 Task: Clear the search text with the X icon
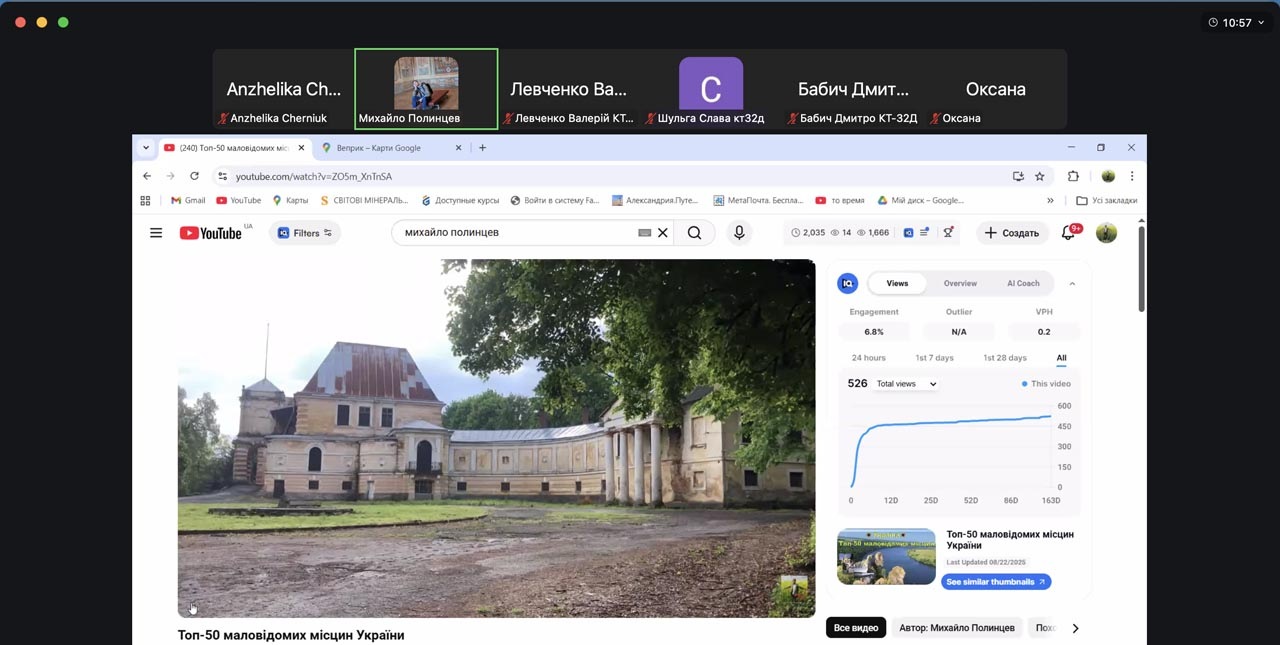(x=662, y=233)
